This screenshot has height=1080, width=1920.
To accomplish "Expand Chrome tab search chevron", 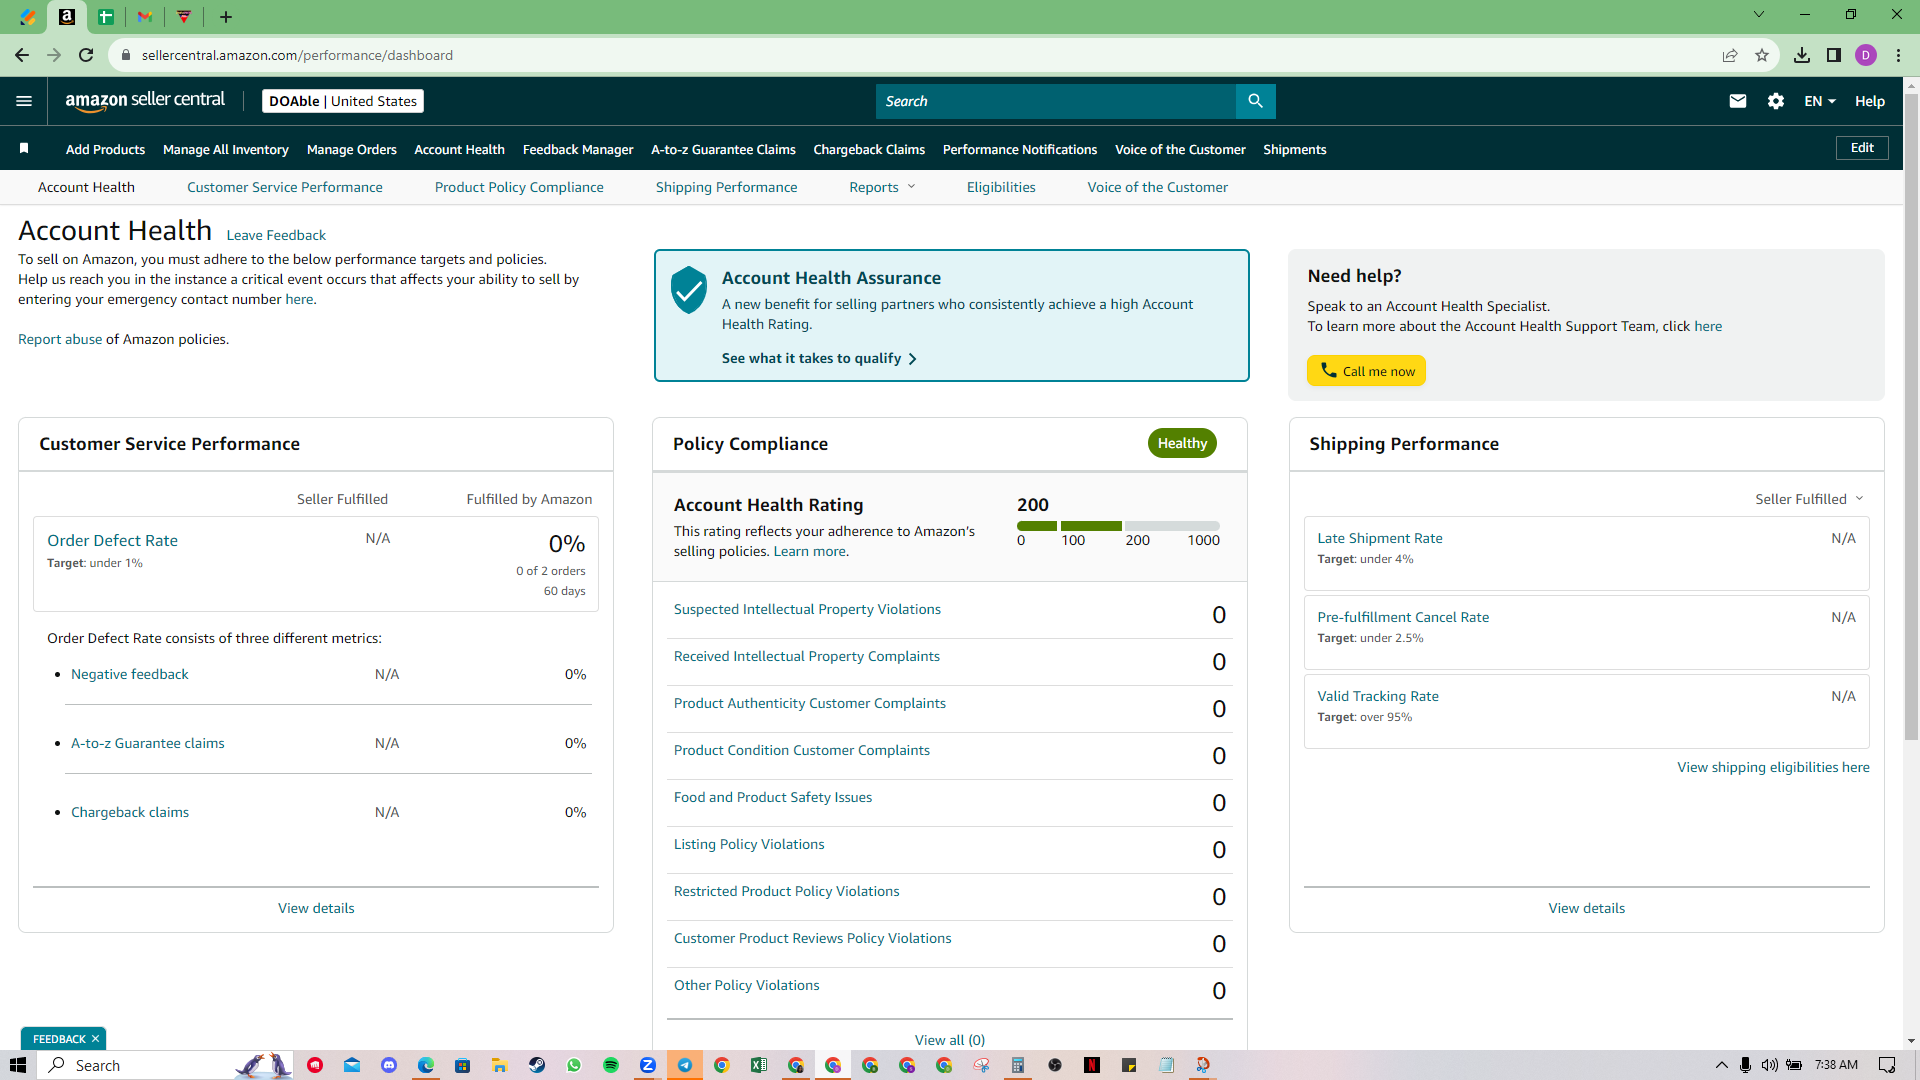I will click(1759, 15).
